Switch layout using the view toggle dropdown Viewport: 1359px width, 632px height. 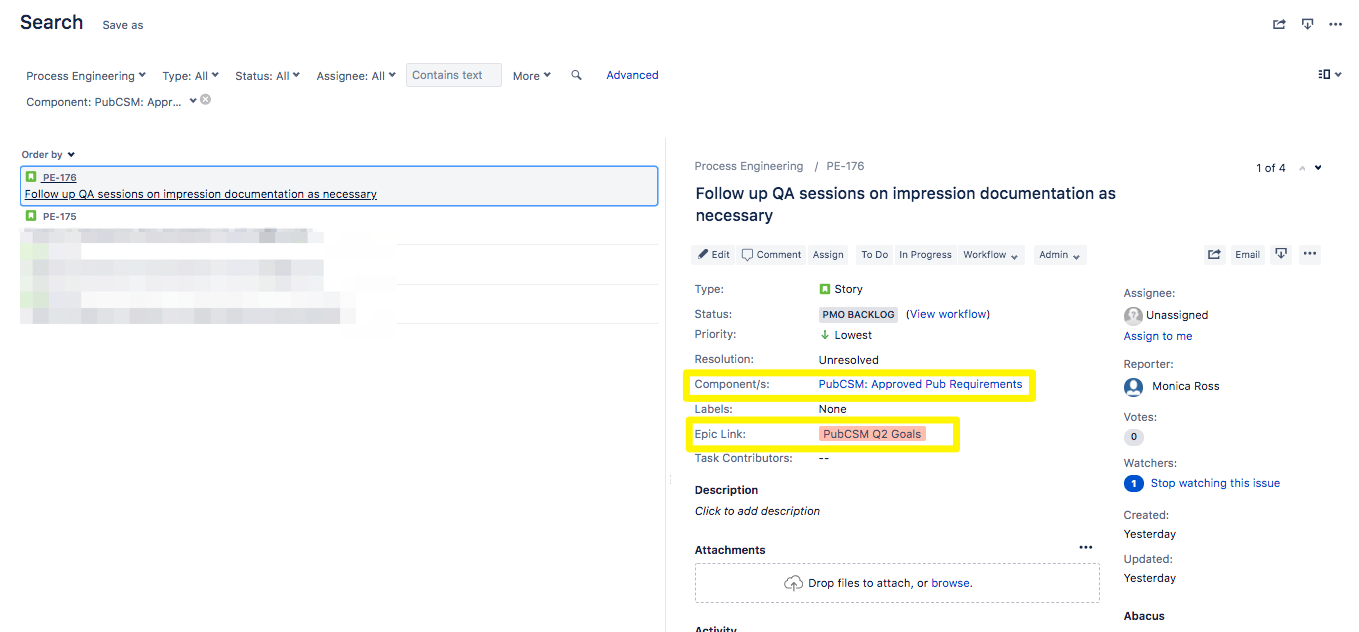pyautogui.click(x=1329, y=74)
